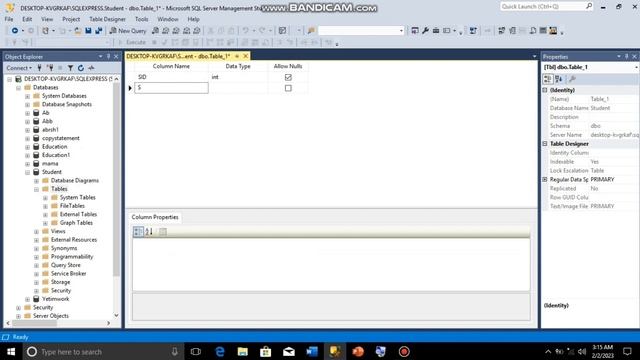The width and height of the screenshot is (640, 360).
Task: Click the Open File folder icon
Action: (x=78, y=31)
